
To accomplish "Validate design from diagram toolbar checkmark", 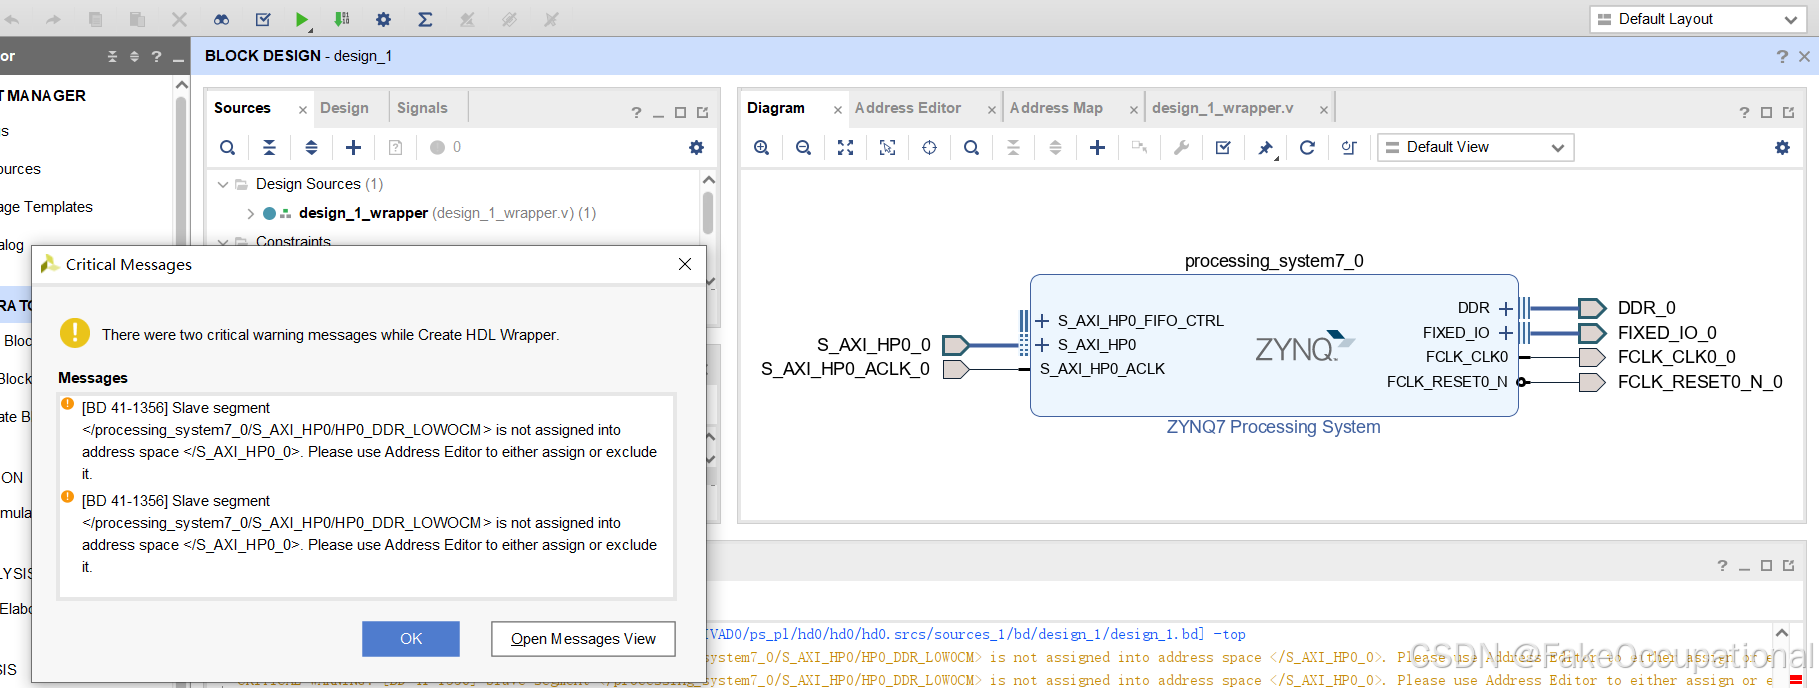I will (x=1223, y=147).
